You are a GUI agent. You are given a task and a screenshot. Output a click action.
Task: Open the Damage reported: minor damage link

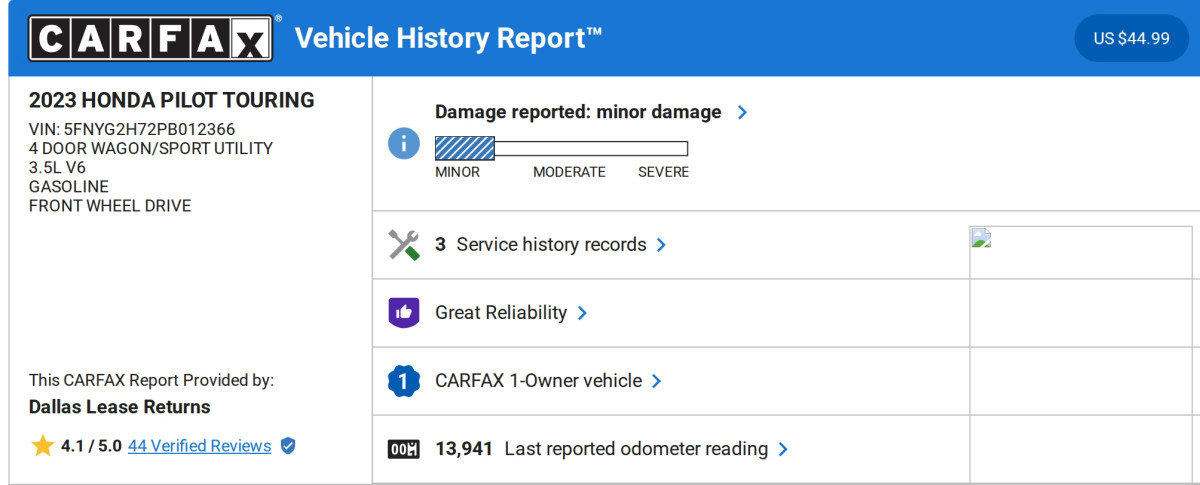coord(577,112)
